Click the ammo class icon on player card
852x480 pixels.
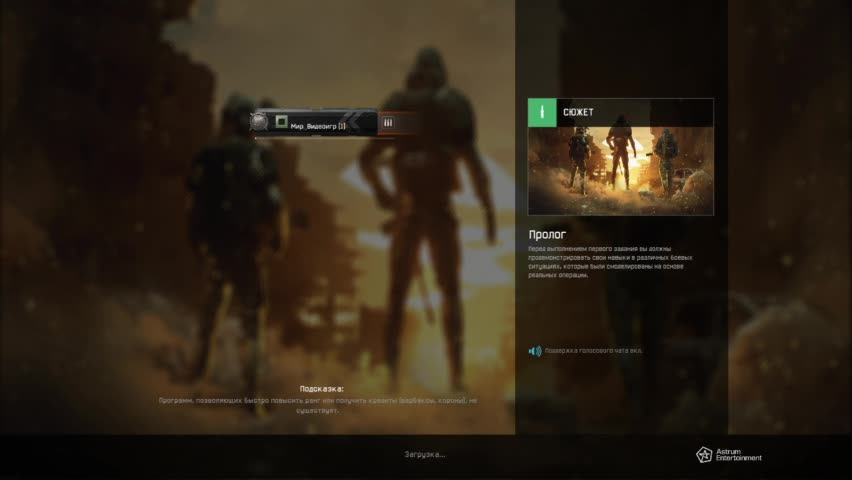(388, 123)
